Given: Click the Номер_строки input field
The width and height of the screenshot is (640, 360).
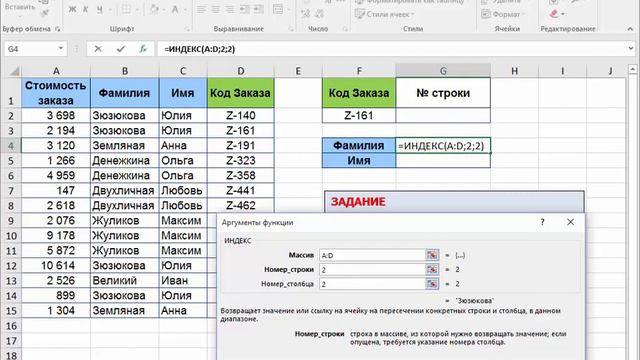Looking at the screenshot, I should (372, 269).
